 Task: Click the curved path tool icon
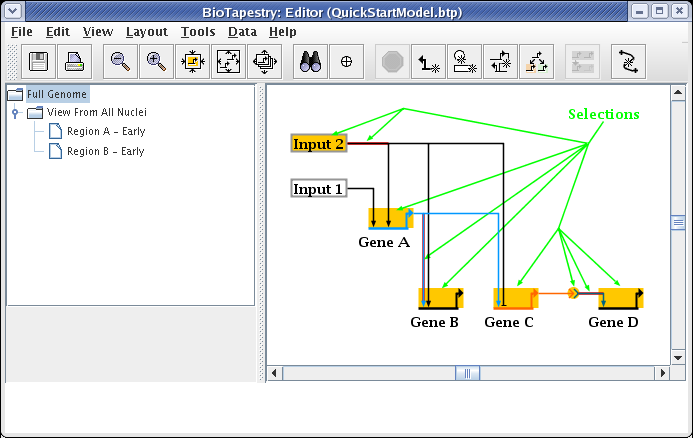point(627,62)
